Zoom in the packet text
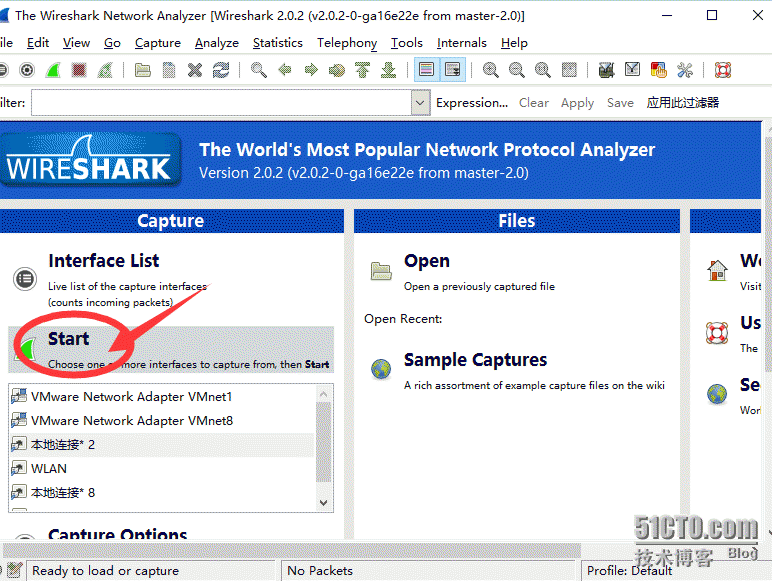 click(490, 70)
